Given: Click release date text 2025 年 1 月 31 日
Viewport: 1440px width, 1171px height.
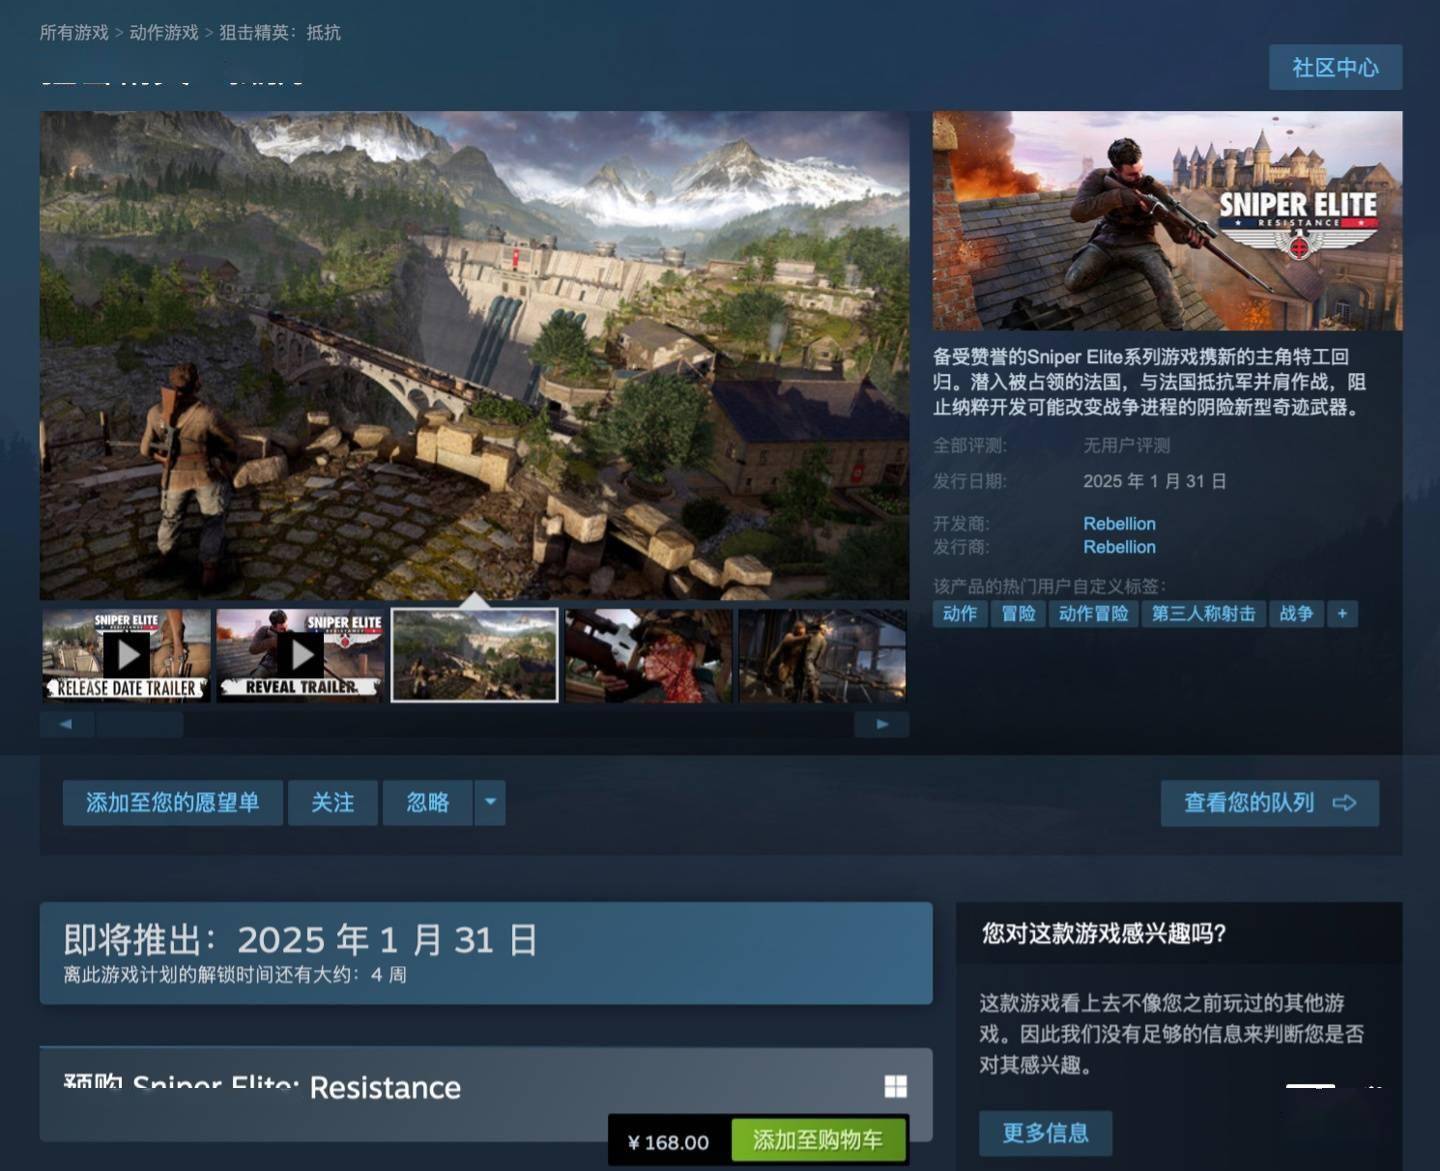Looking at the screenshot, I should [x=1155, y=481].
